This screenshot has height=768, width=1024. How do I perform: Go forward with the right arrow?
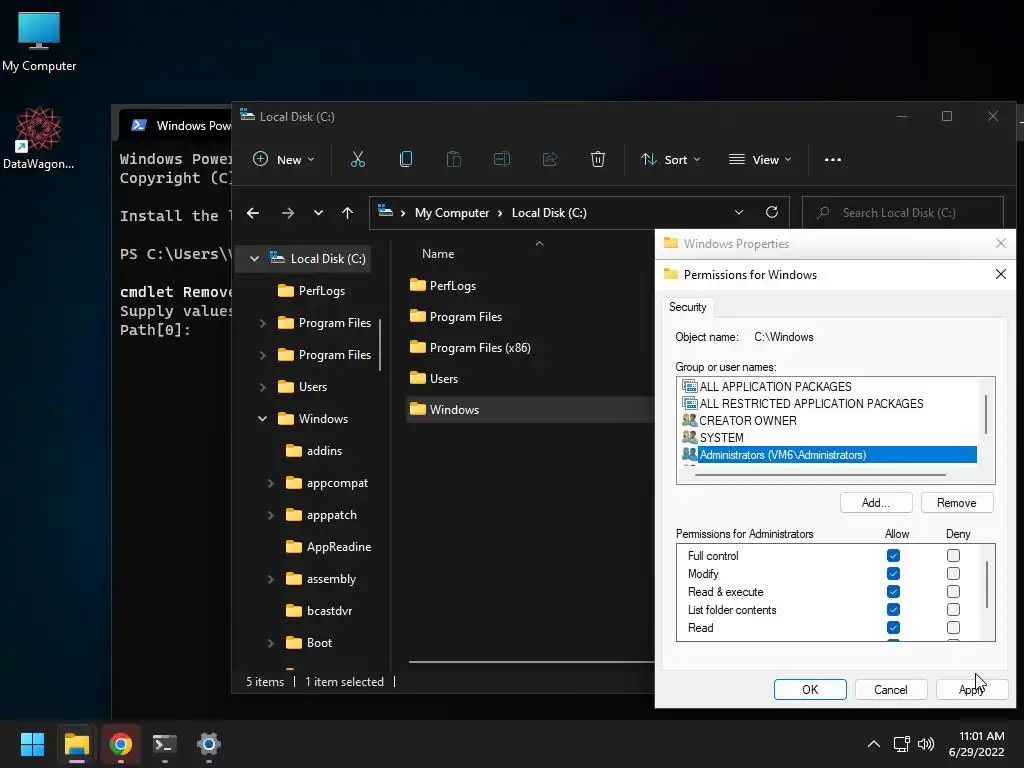coord(287,213)
